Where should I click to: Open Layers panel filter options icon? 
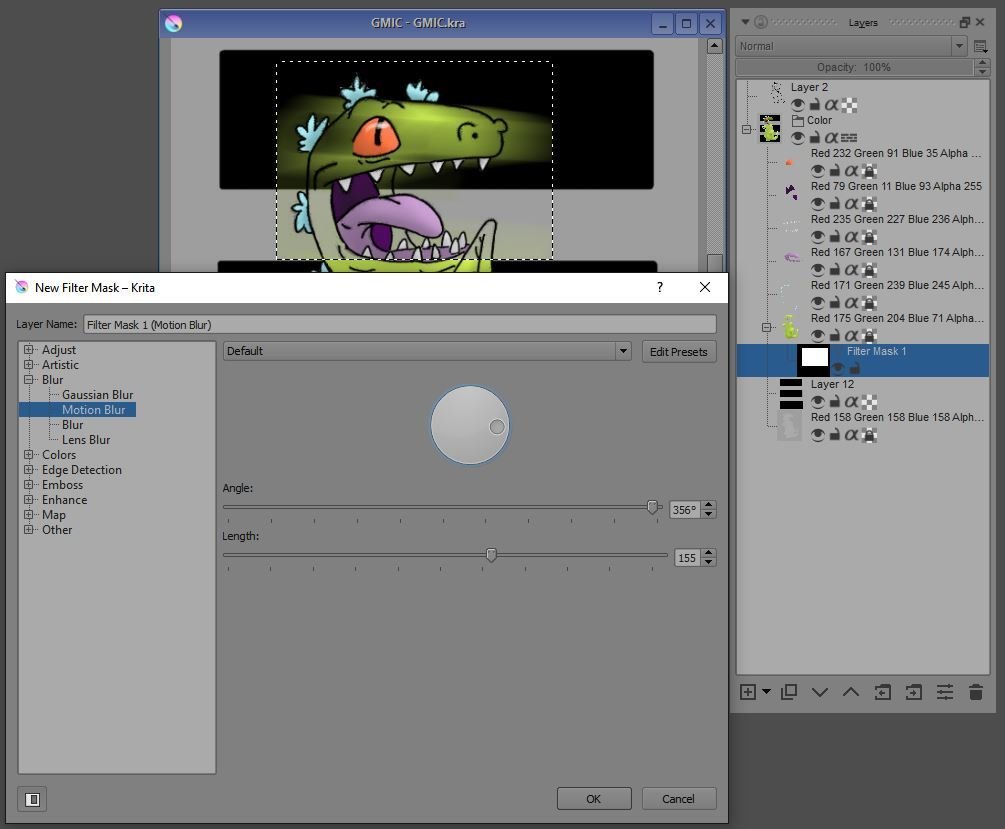pyautogui.click(x=980, y=46)
